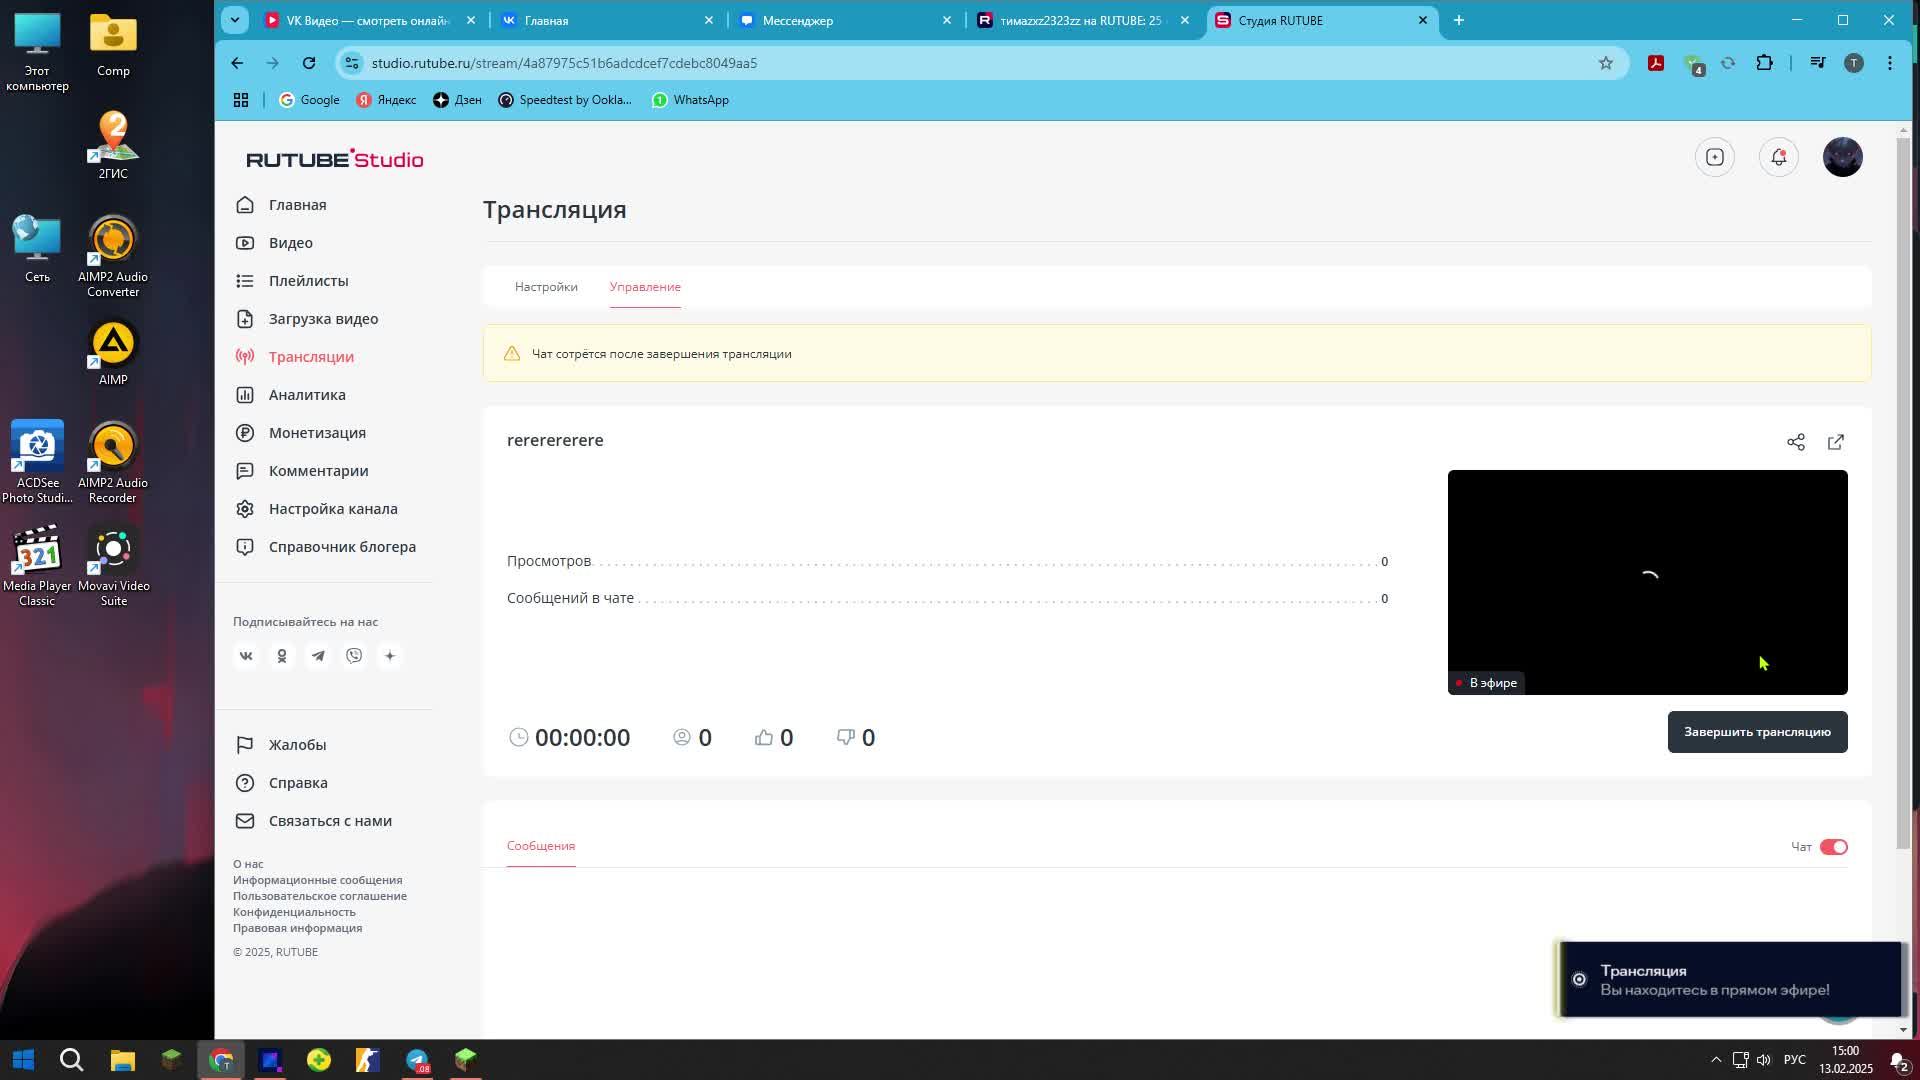
Task: Open Windows search on taskbar
Action: point(71,1060)
